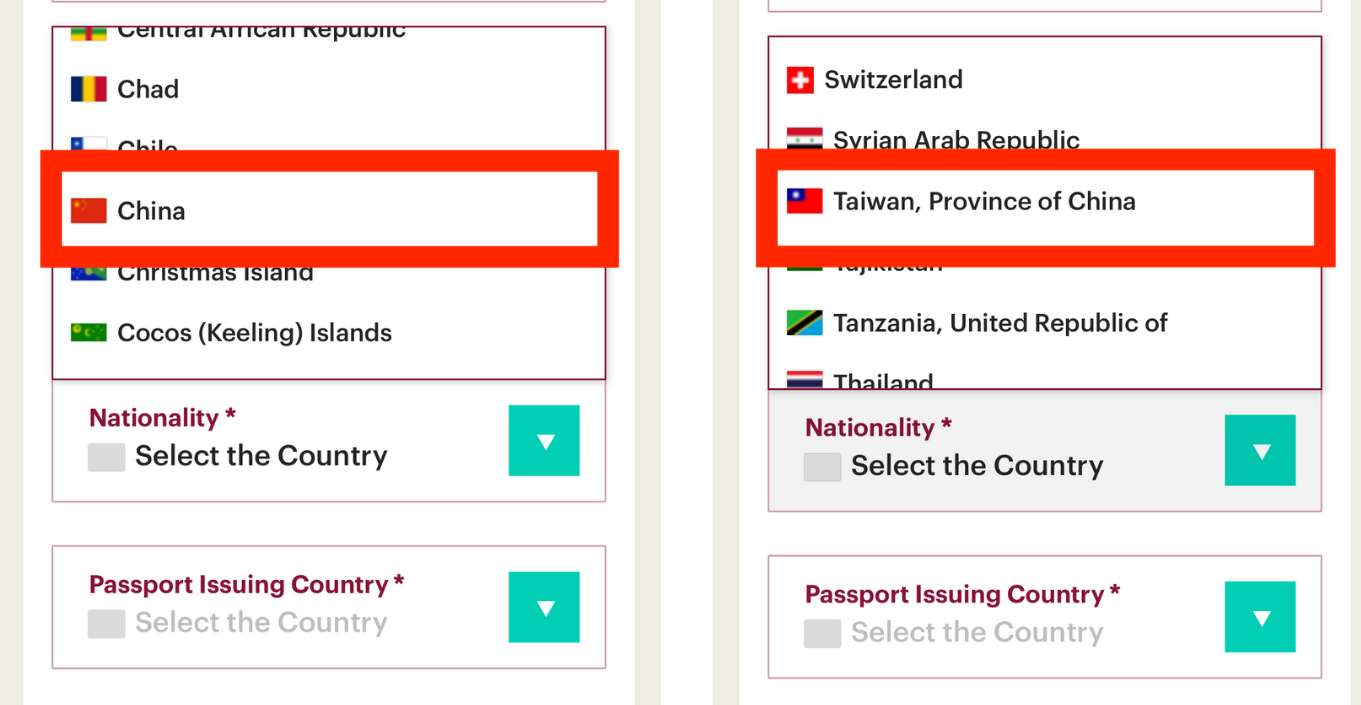1361x705 pixels.
Task: Expand right Passport Issuing Country dropdown
Action: tap(1260, 617)
